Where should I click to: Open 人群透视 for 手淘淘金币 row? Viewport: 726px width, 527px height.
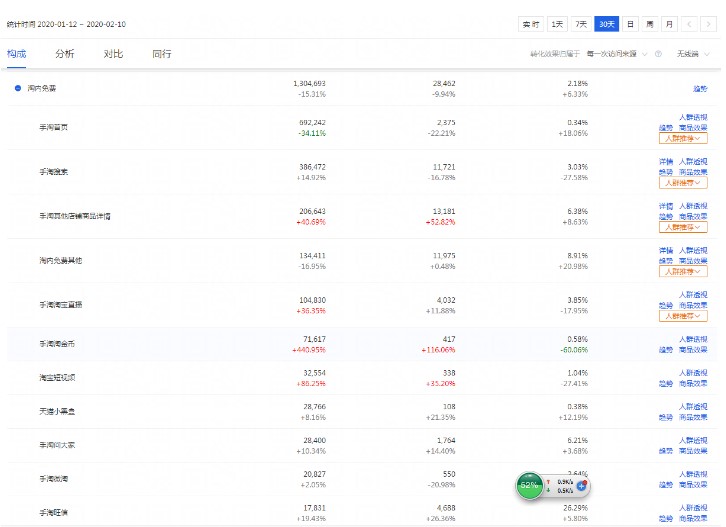click(x=693, y=339)
